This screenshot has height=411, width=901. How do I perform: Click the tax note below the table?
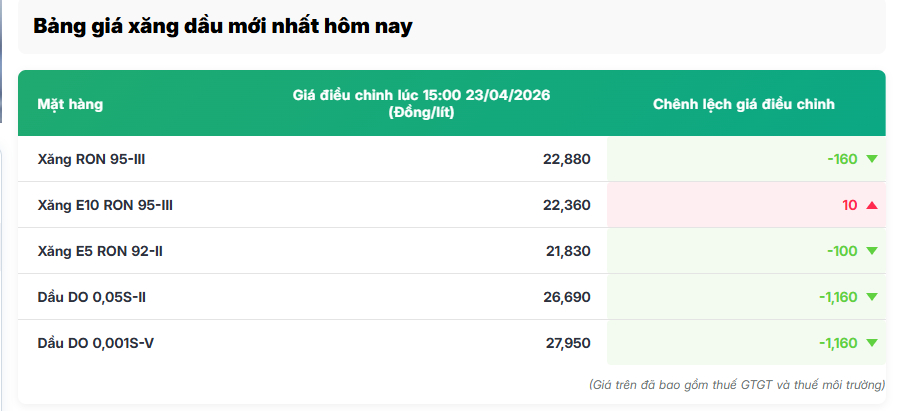tap(738, 384)
